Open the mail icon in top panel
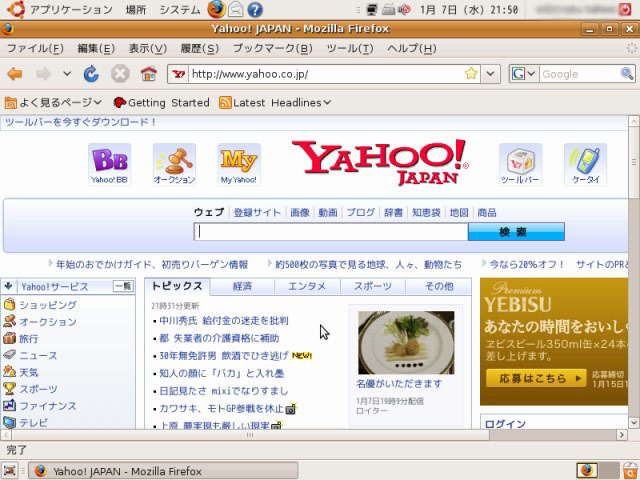 point(236,9)
